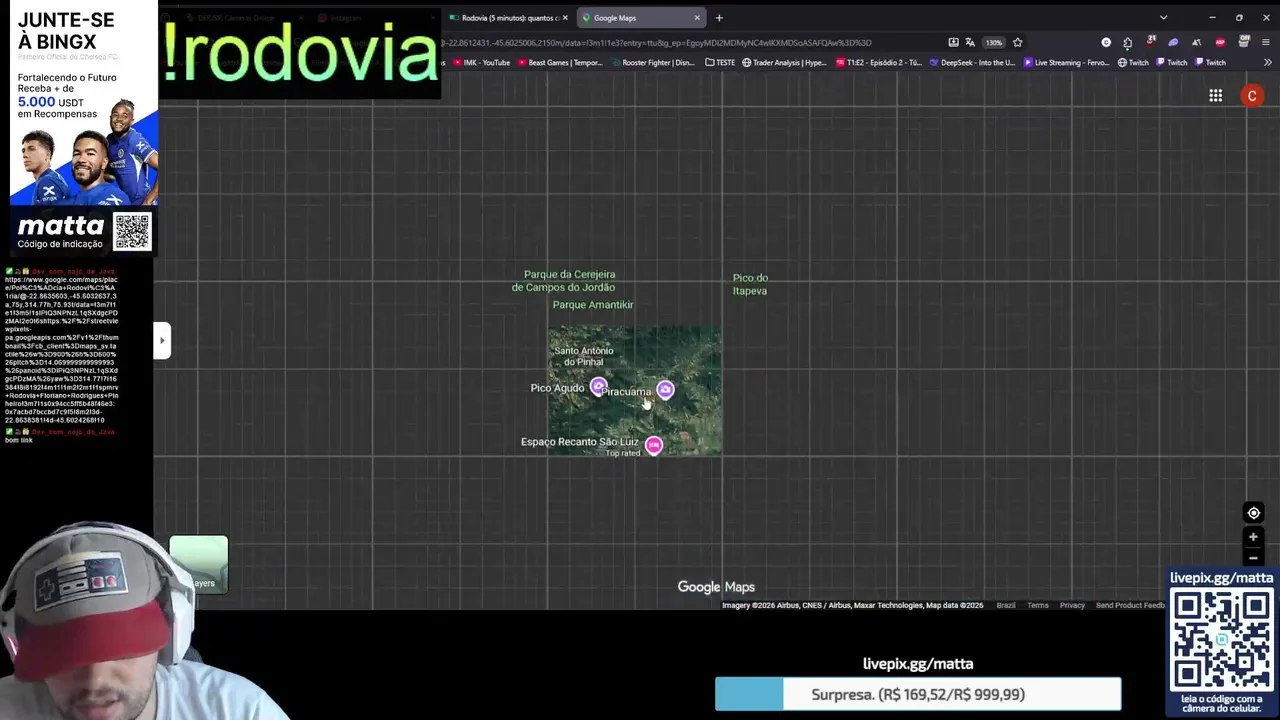Open the 'DeepSeek - Into the U...' bookmark

pyautogui.click(x=971, y=62)
